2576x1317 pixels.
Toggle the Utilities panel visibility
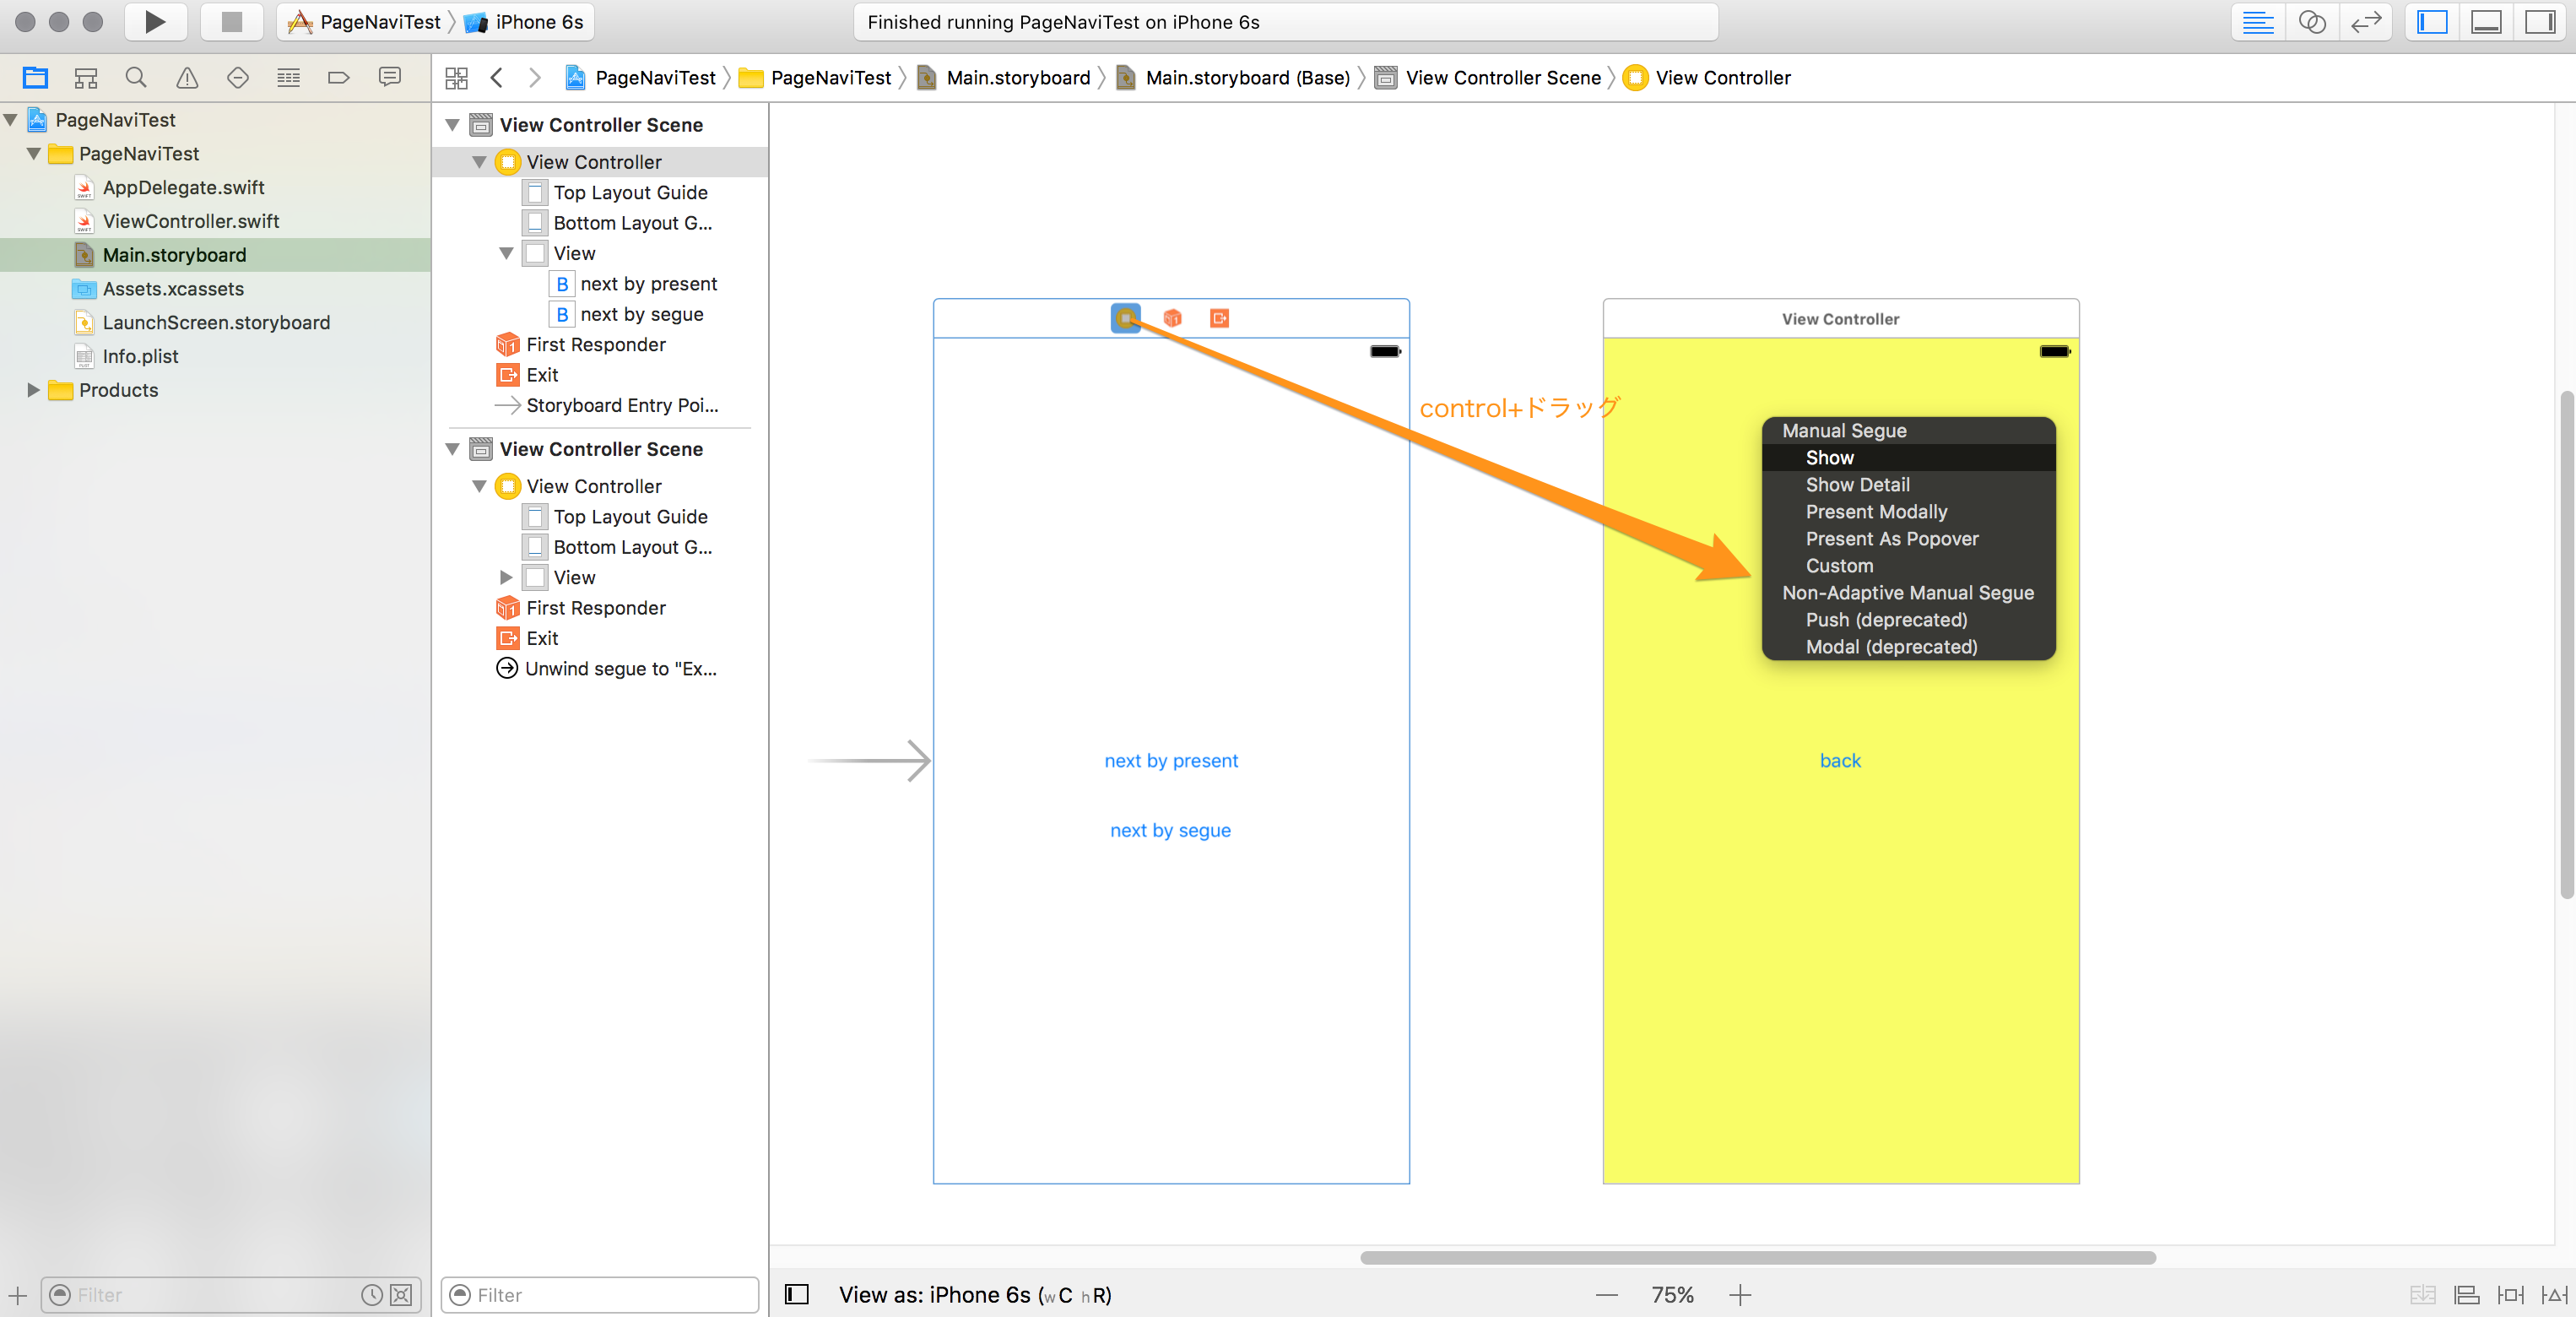pyautogui.click(x=2539, y=22)
